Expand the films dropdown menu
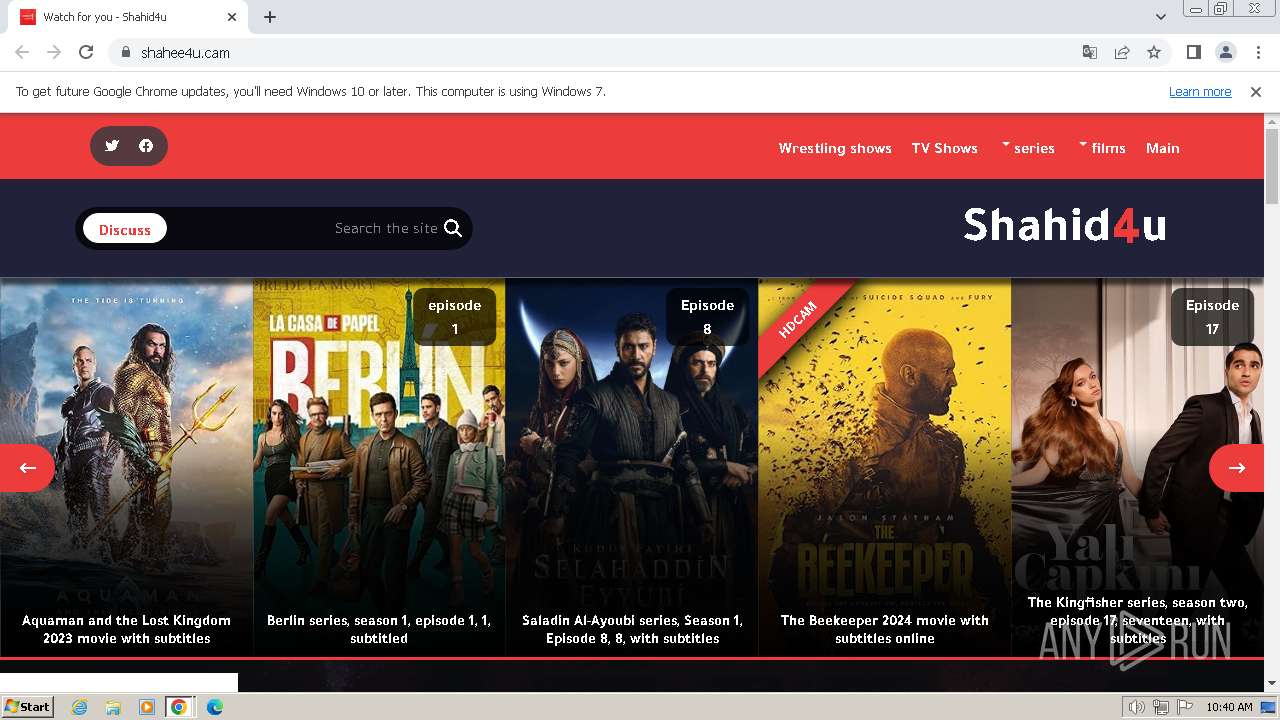Screen dimensions: 1280x720 pos(1102,148)
